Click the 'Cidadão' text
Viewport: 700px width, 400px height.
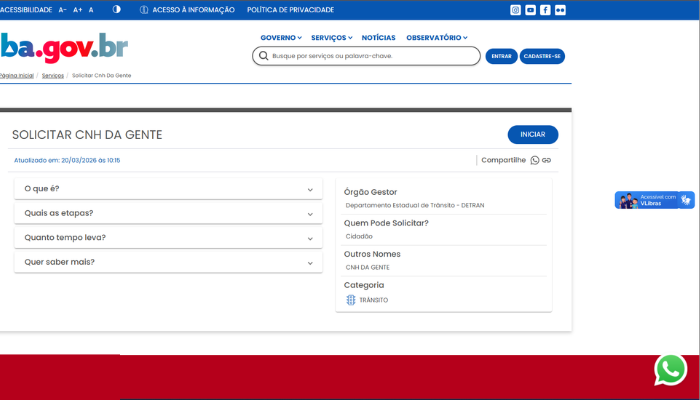click(359, 237)
